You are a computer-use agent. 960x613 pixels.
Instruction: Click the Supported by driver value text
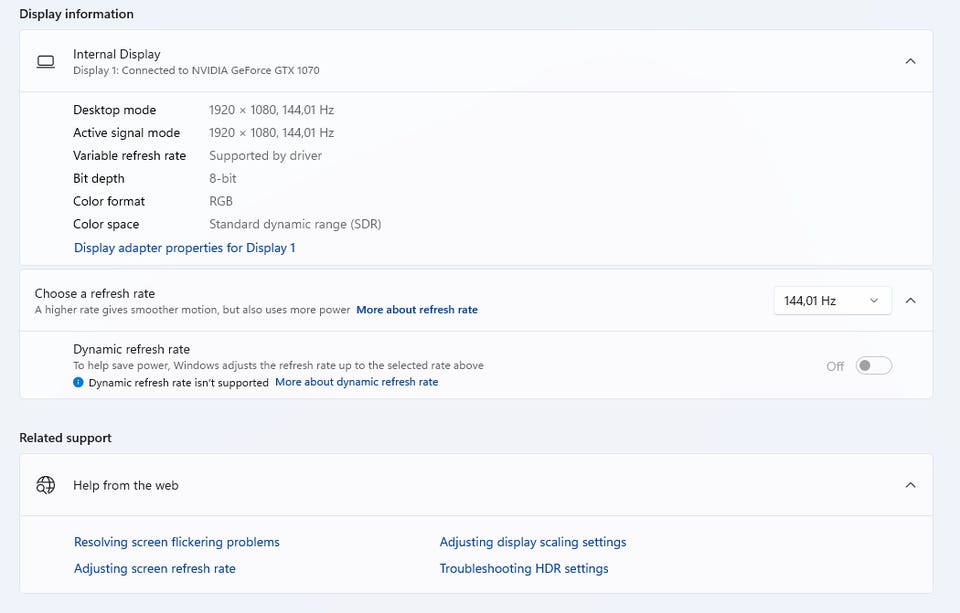point(265,156)
